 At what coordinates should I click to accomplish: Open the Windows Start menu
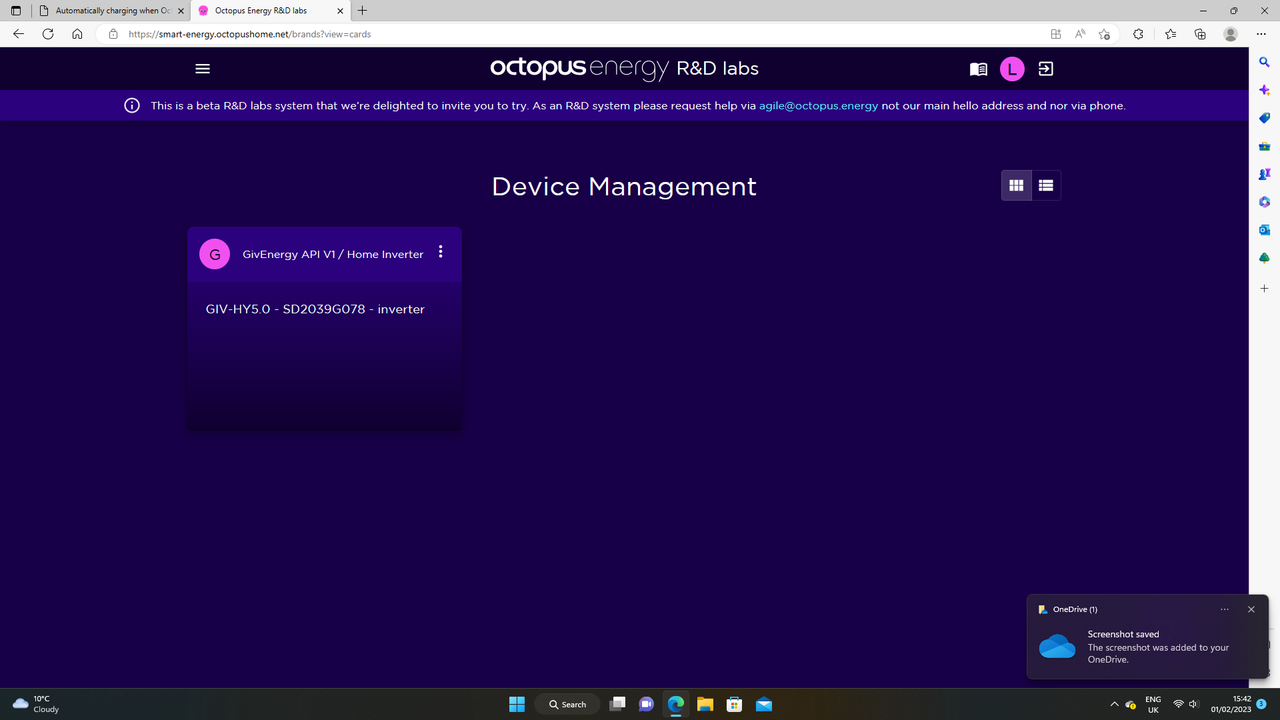(517, 704)
